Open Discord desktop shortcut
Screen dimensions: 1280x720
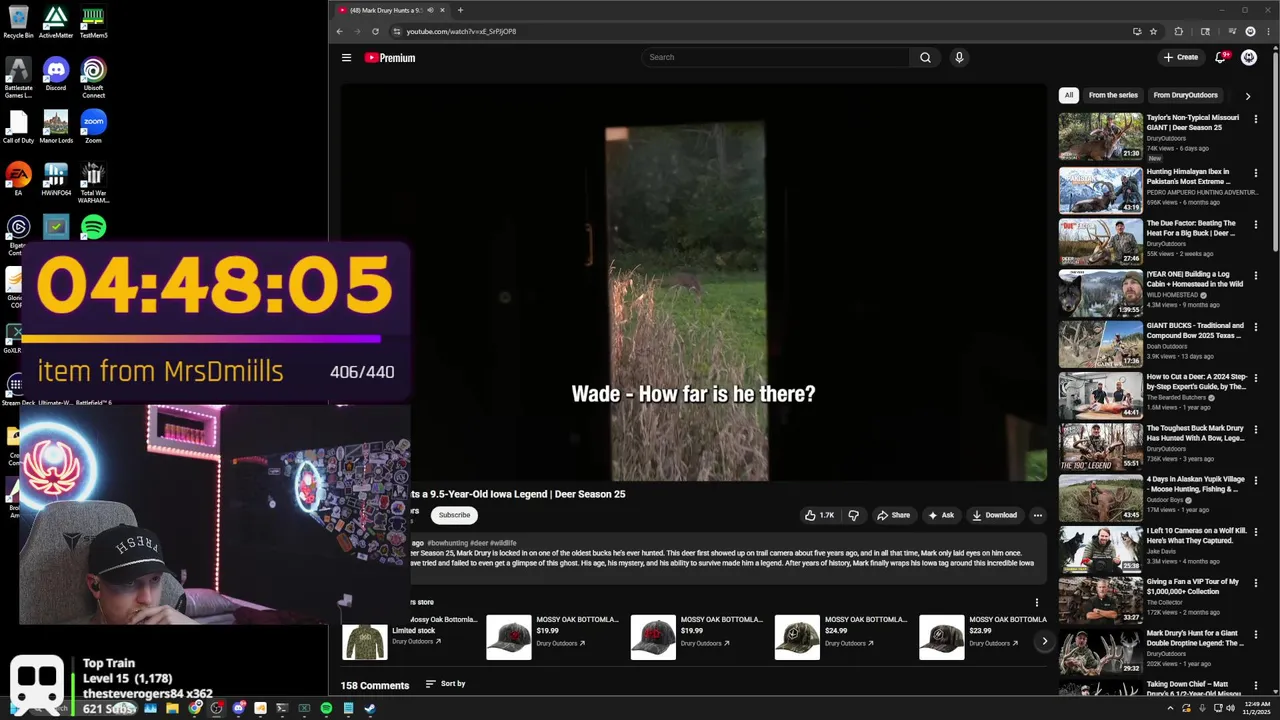click(56, 75)
